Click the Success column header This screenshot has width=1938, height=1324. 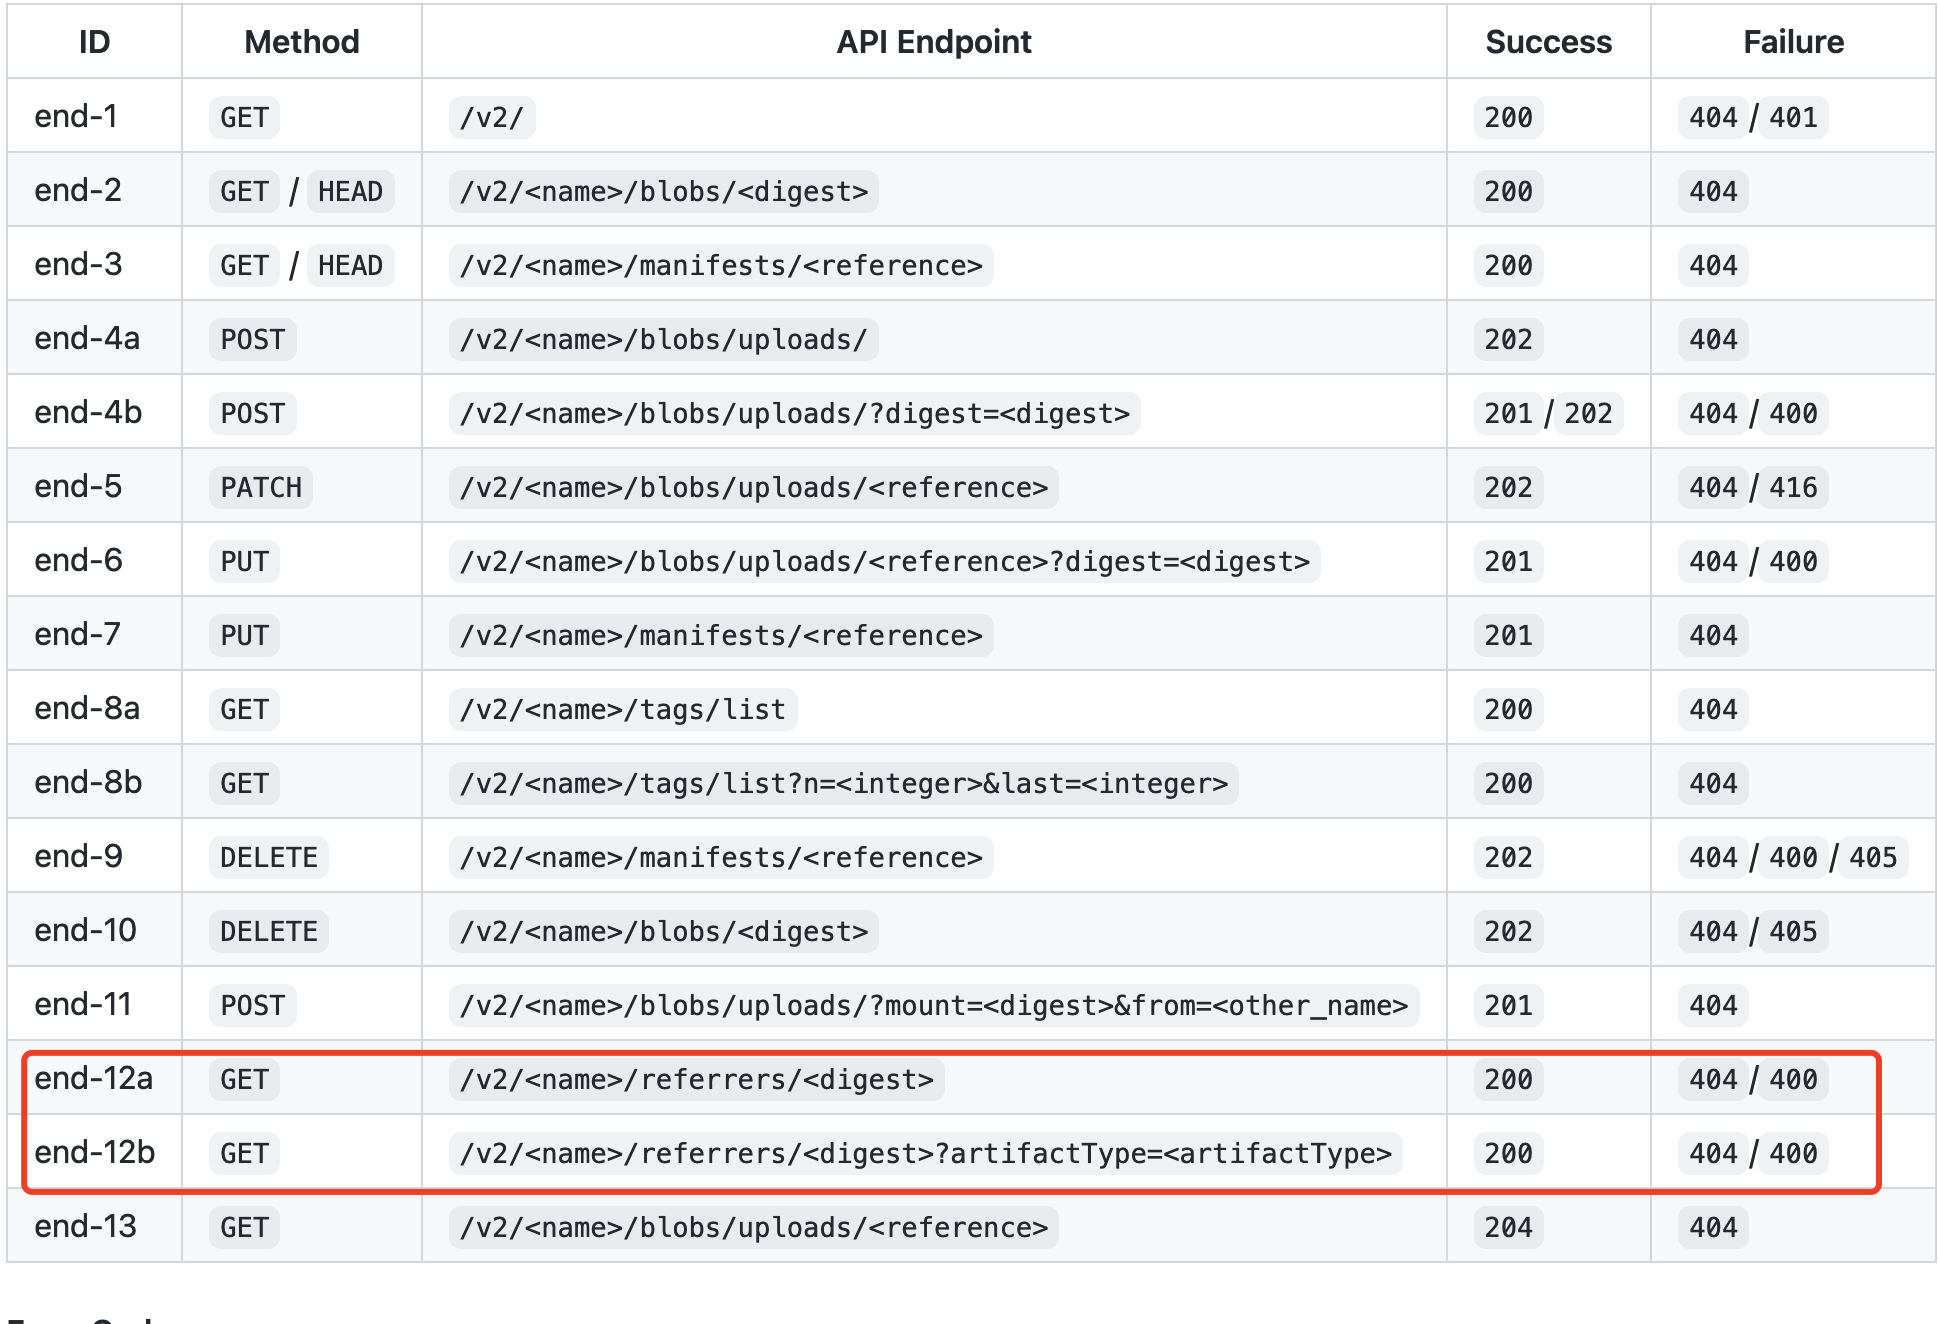pyautogui.click(x=1547, y=42)
